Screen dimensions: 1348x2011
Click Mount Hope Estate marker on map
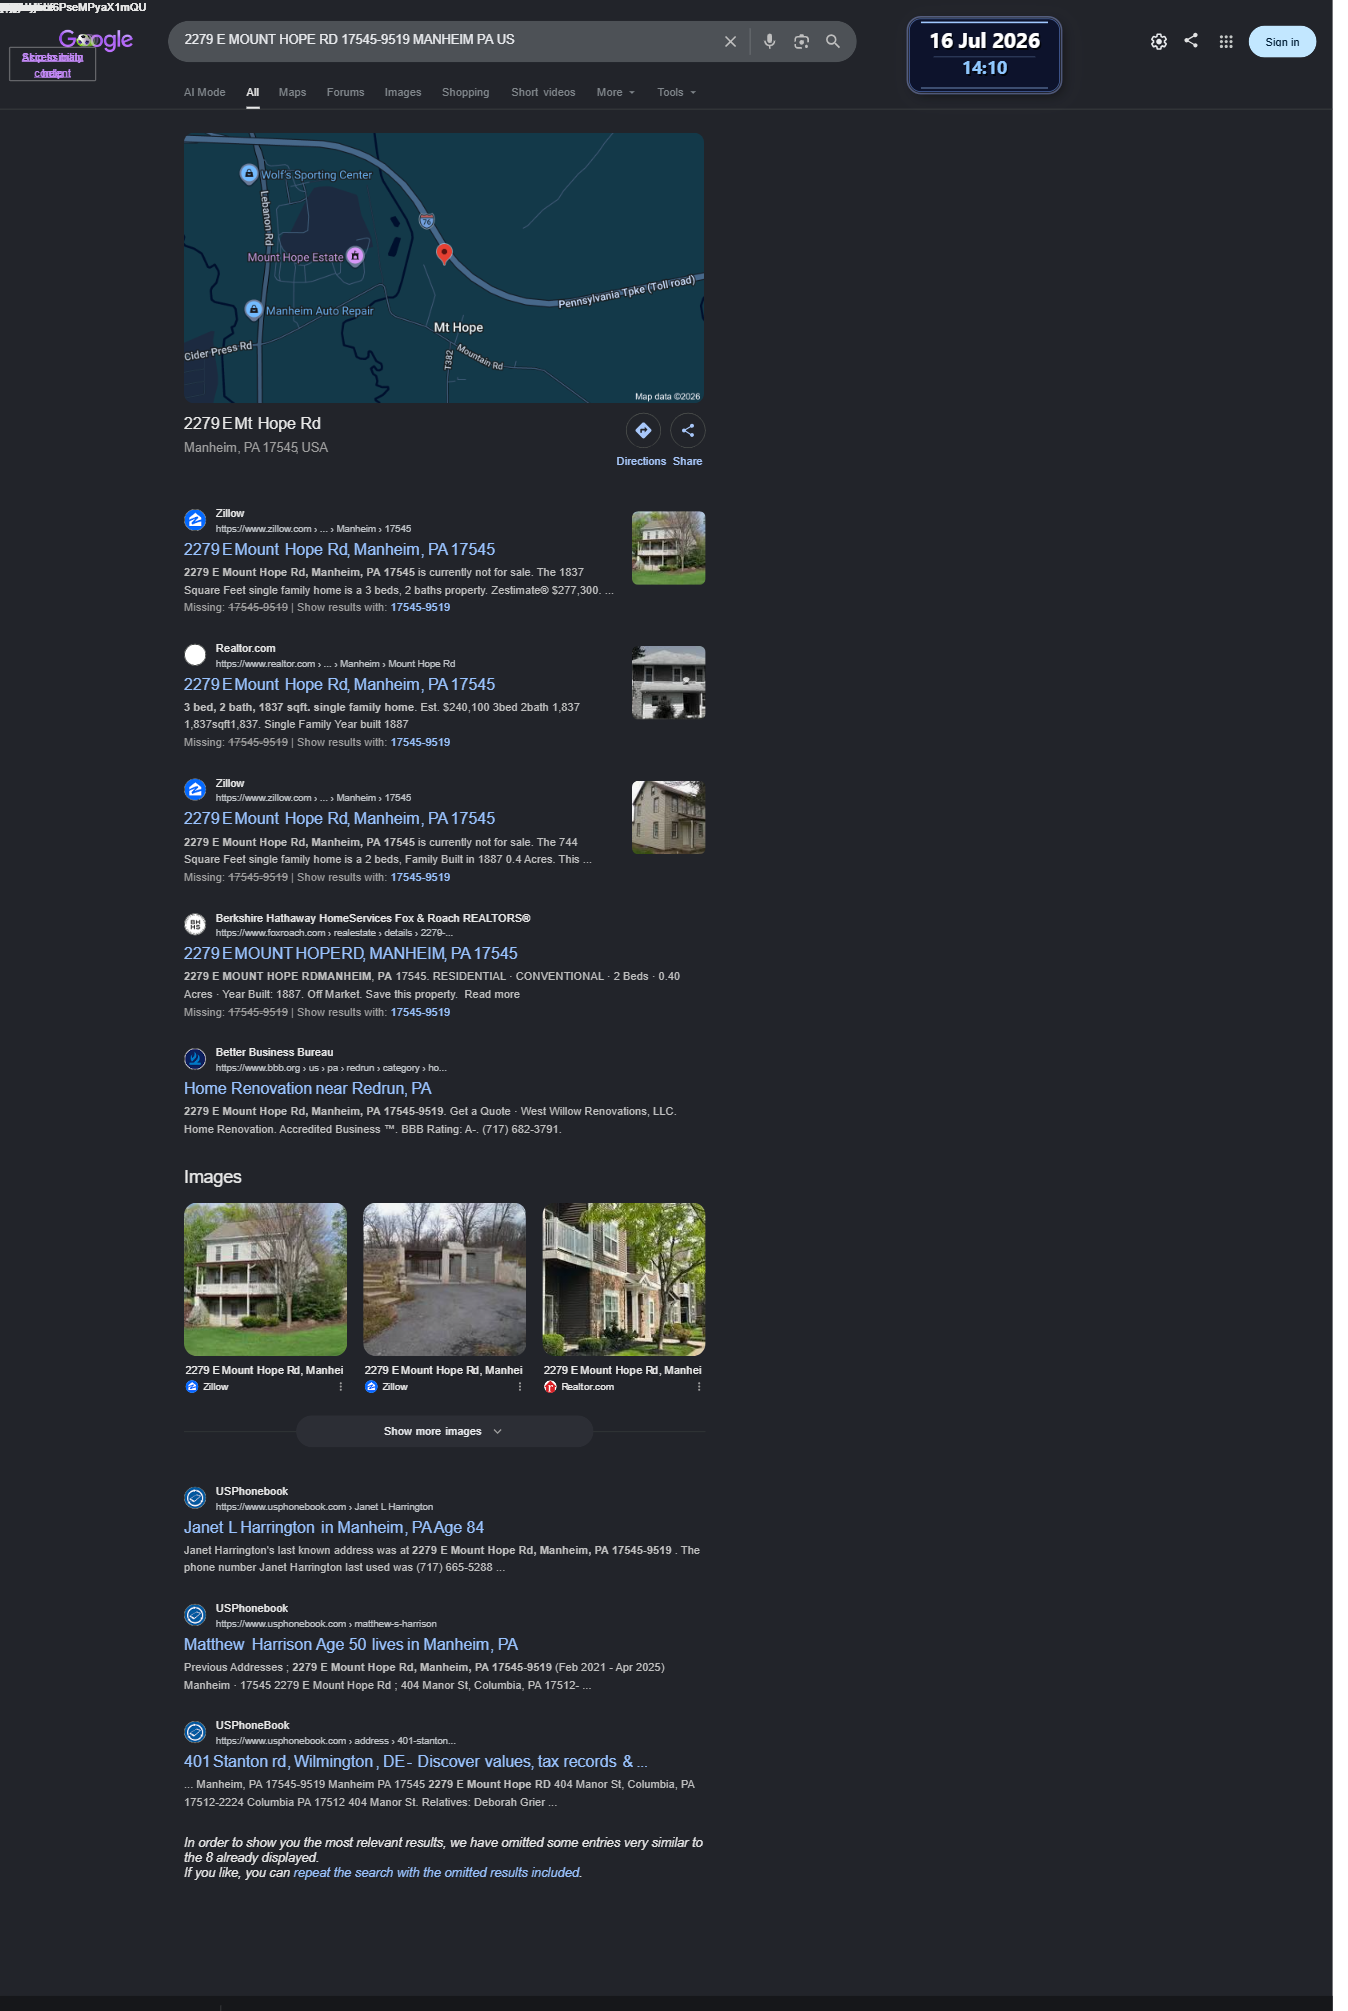[355, 256]
